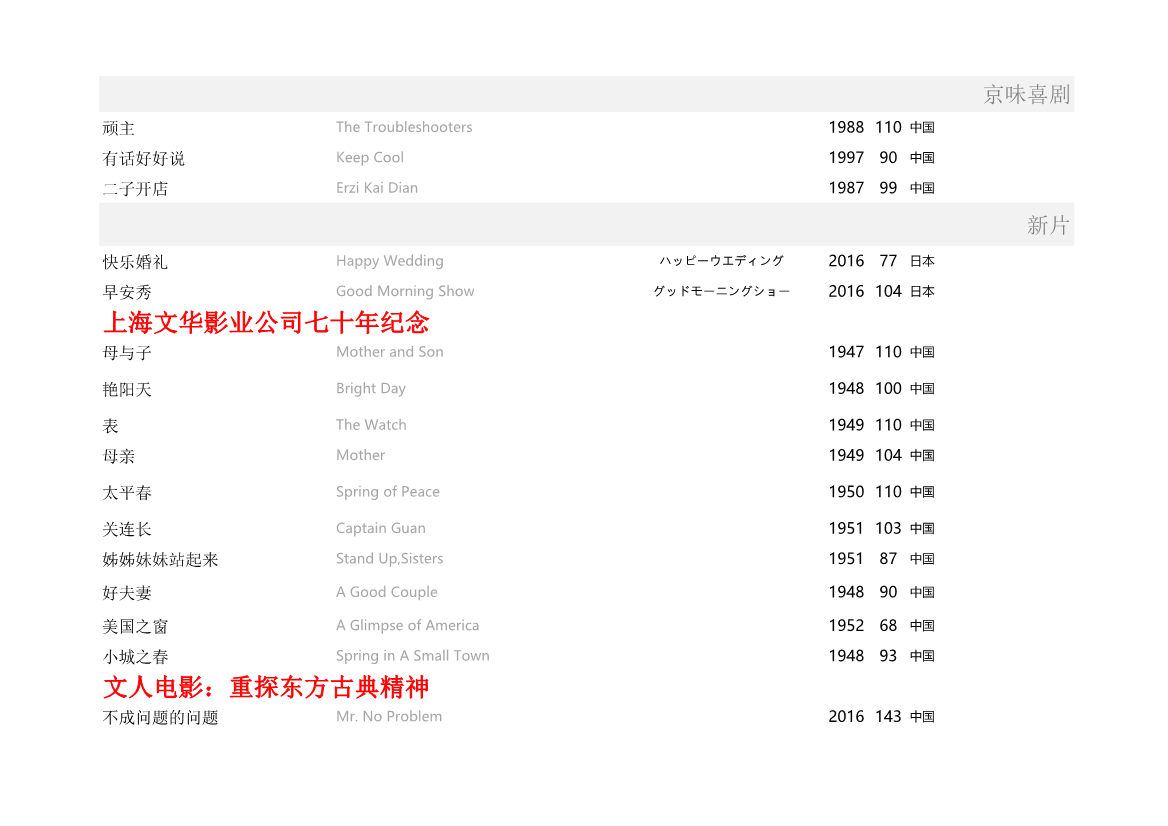
Task: Click the Japanese title ハッピーウエディング
Action: pyautogui.click(x=721, y=261)
